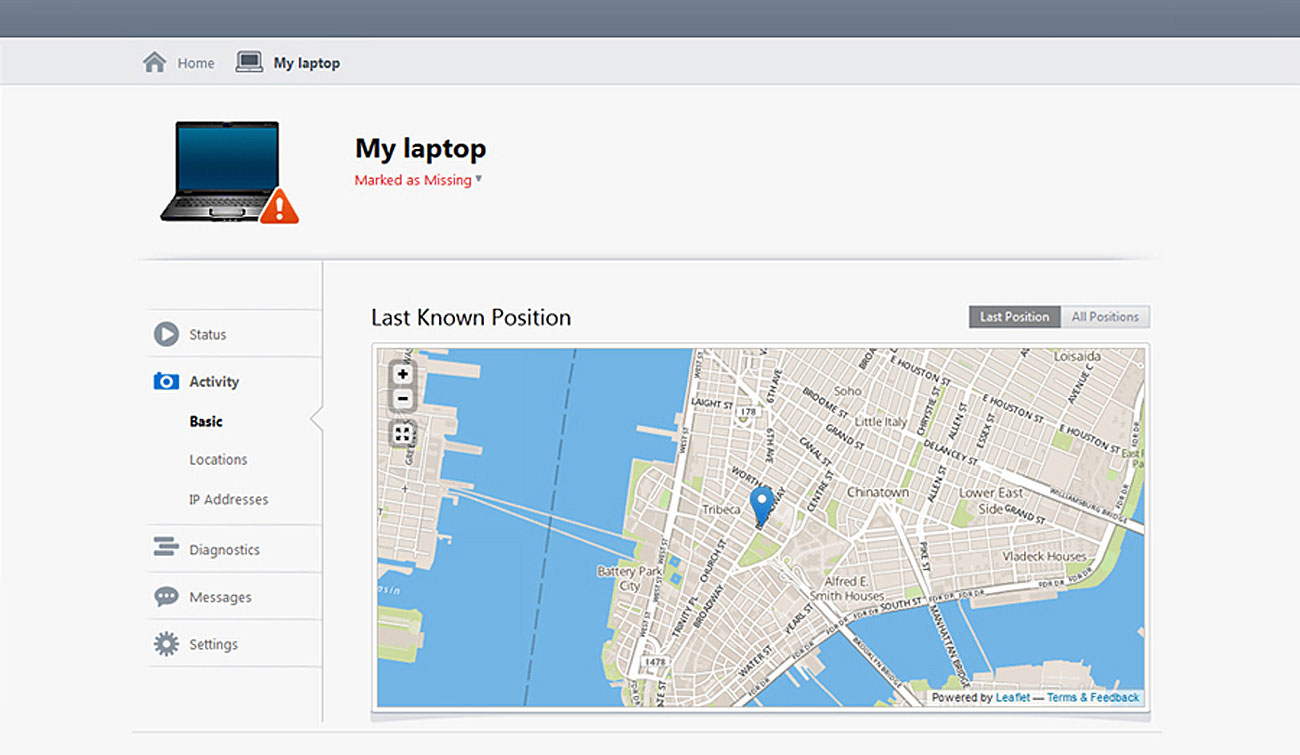1300x755 pixels.
Task: Click the Alfred E. Smith Houses label
Action: point(847,588)
